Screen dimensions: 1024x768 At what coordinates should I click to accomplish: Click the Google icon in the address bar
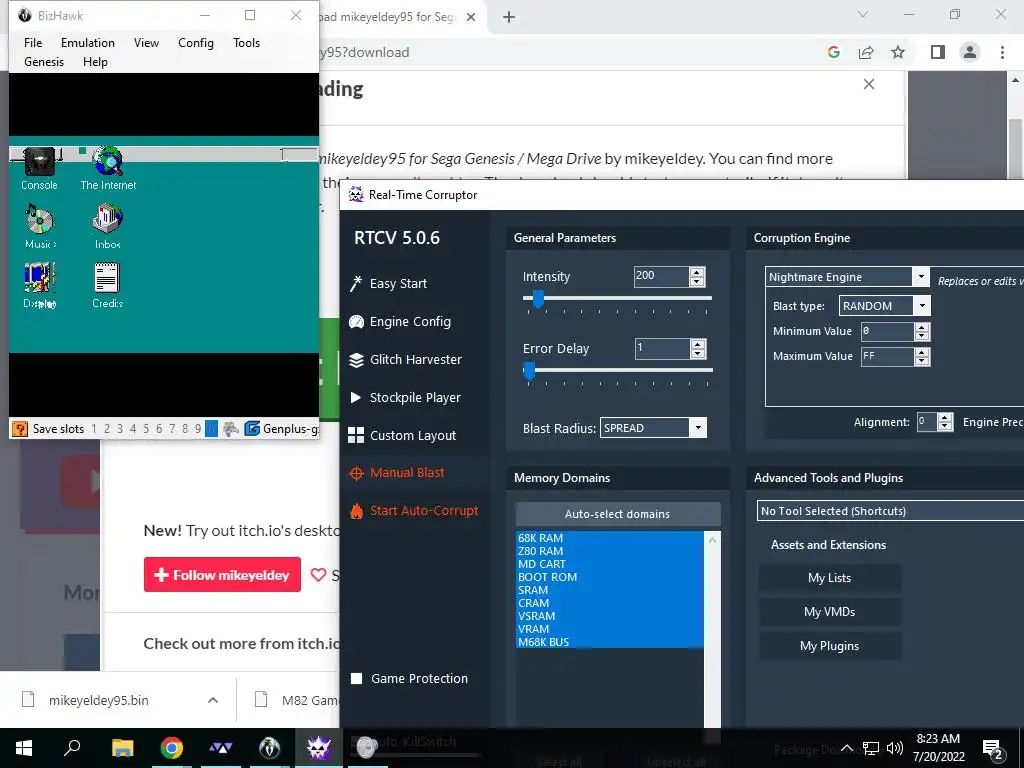pos(833,52)
